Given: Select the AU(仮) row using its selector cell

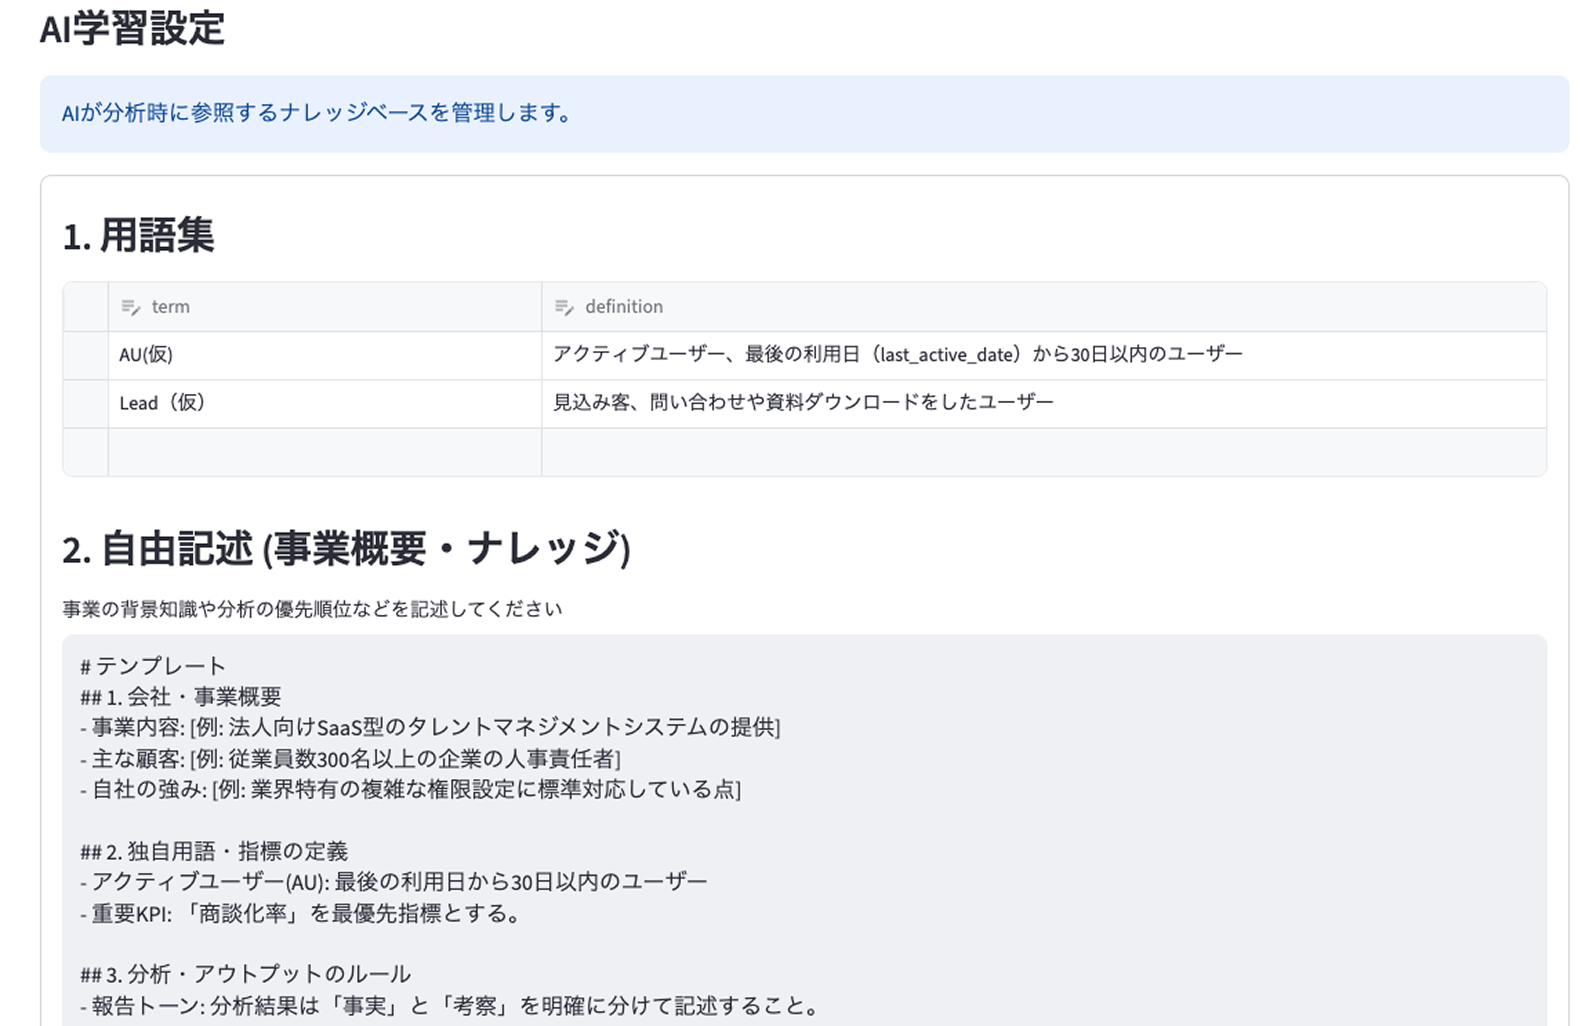Looking at the screenshot, I should pyautogui.click(x=86, y=355).
